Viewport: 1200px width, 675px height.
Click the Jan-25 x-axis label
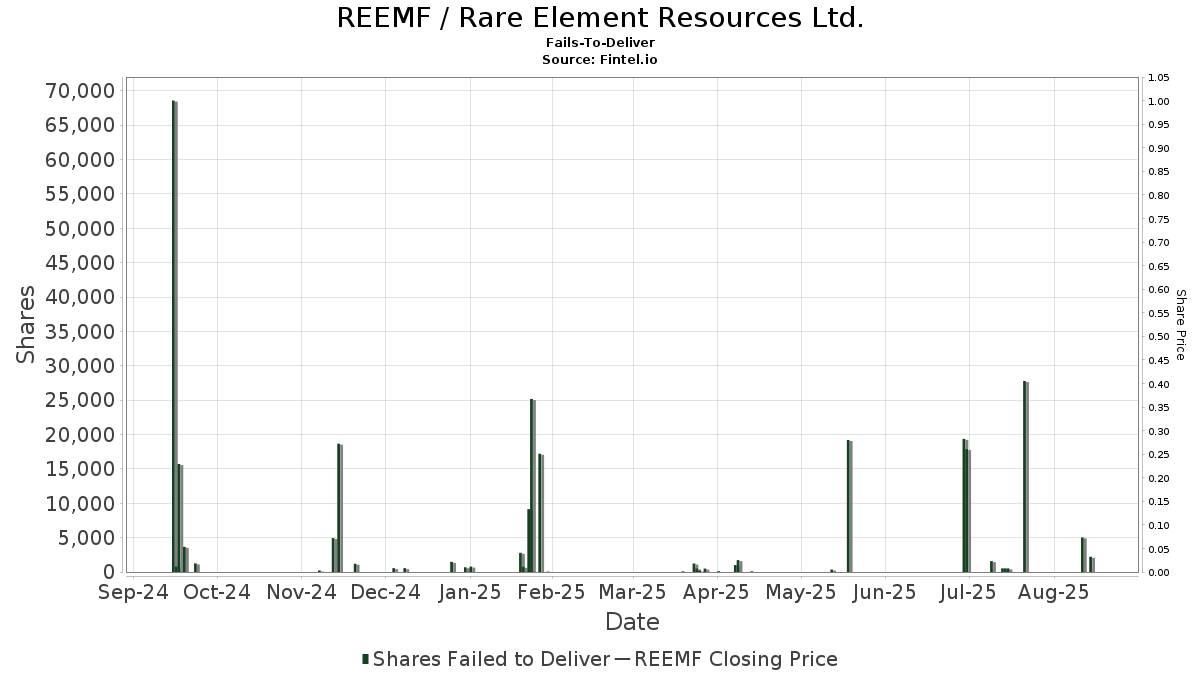[x=468, y=593]
